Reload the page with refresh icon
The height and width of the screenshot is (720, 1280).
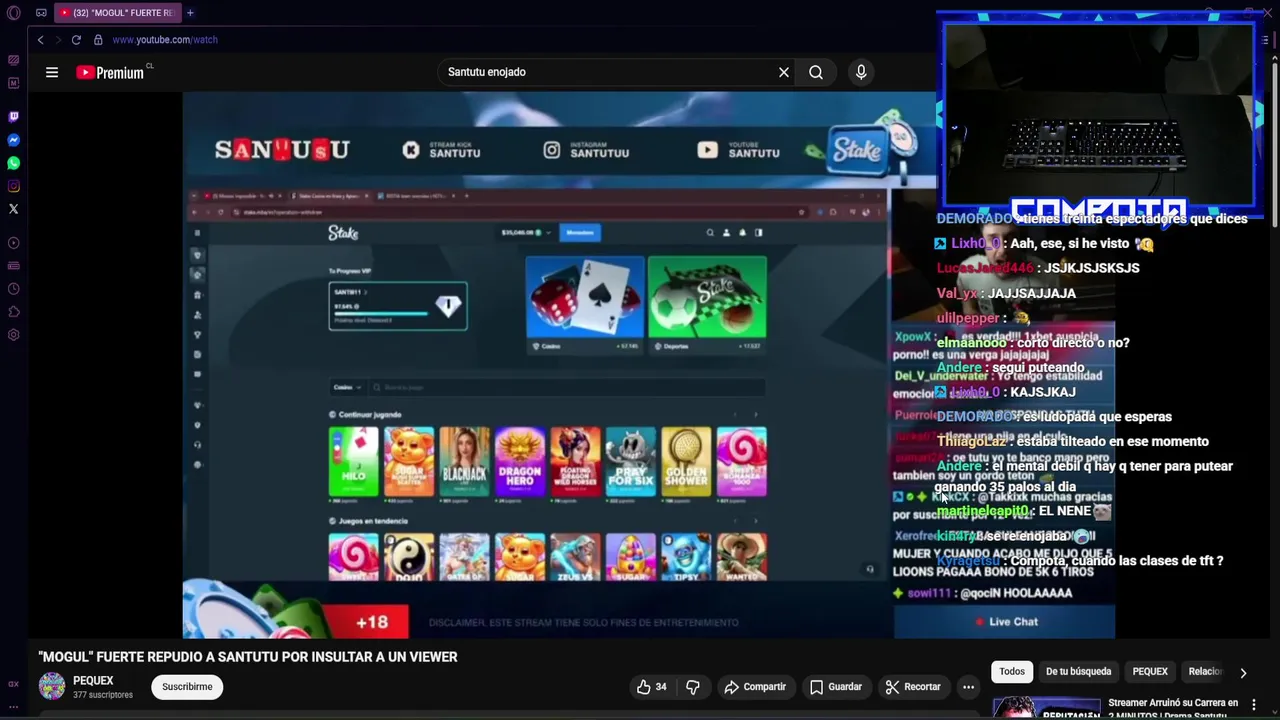coord(76,40)
